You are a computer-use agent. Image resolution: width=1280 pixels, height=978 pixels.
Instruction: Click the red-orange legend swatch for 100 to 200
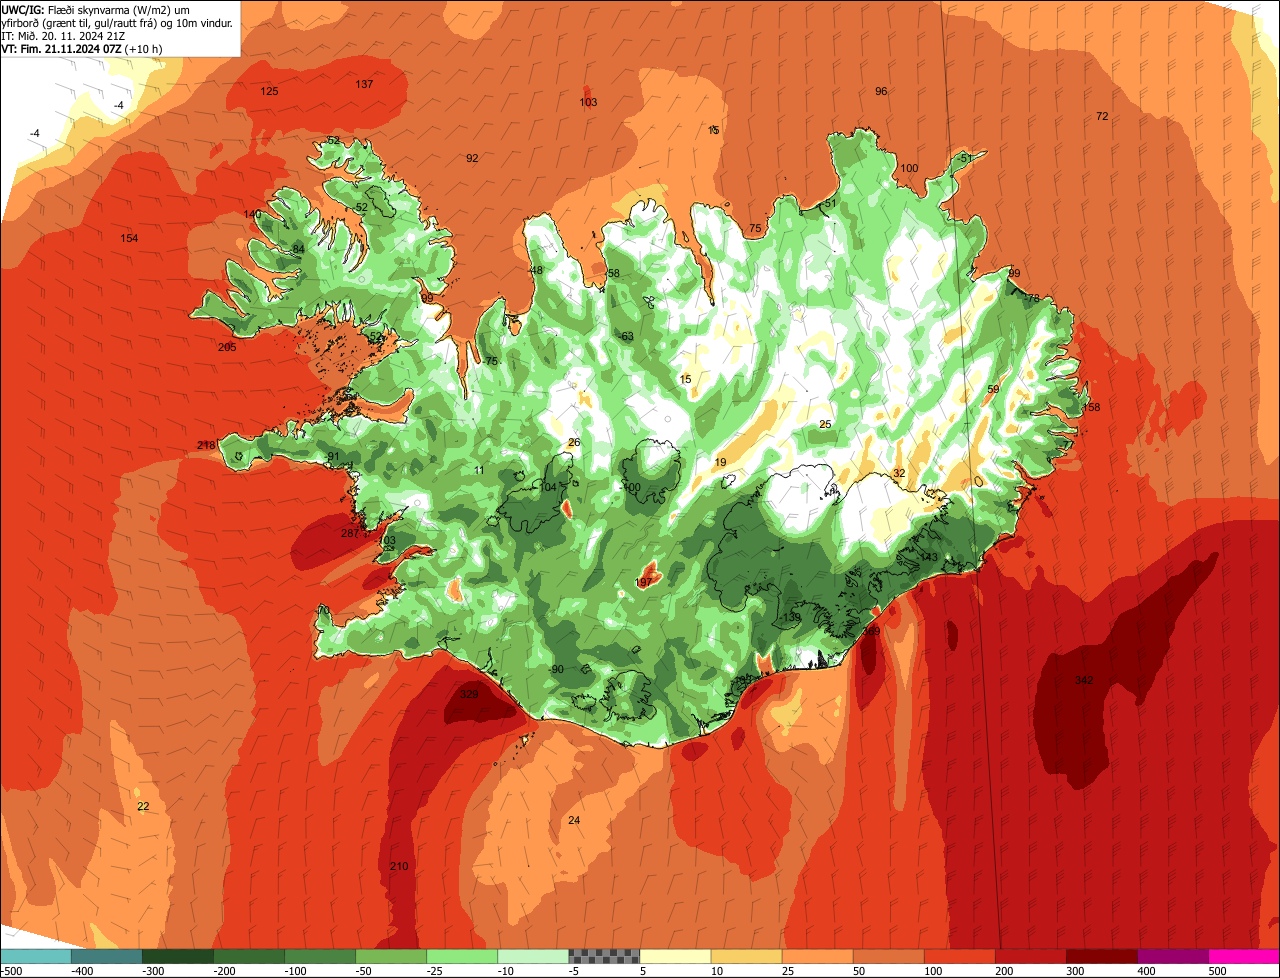959,956
